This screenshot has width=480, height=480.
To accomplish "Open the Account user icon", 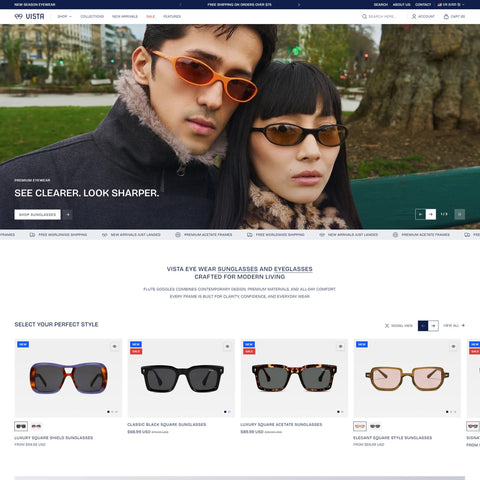I will click(x=414, y=16).
